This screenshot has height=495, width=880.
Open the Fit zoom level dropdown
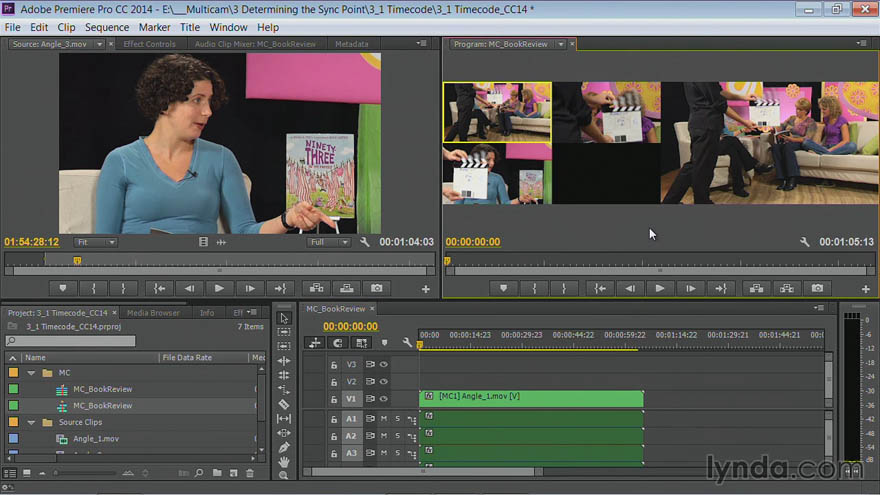(x=95, y=242)
